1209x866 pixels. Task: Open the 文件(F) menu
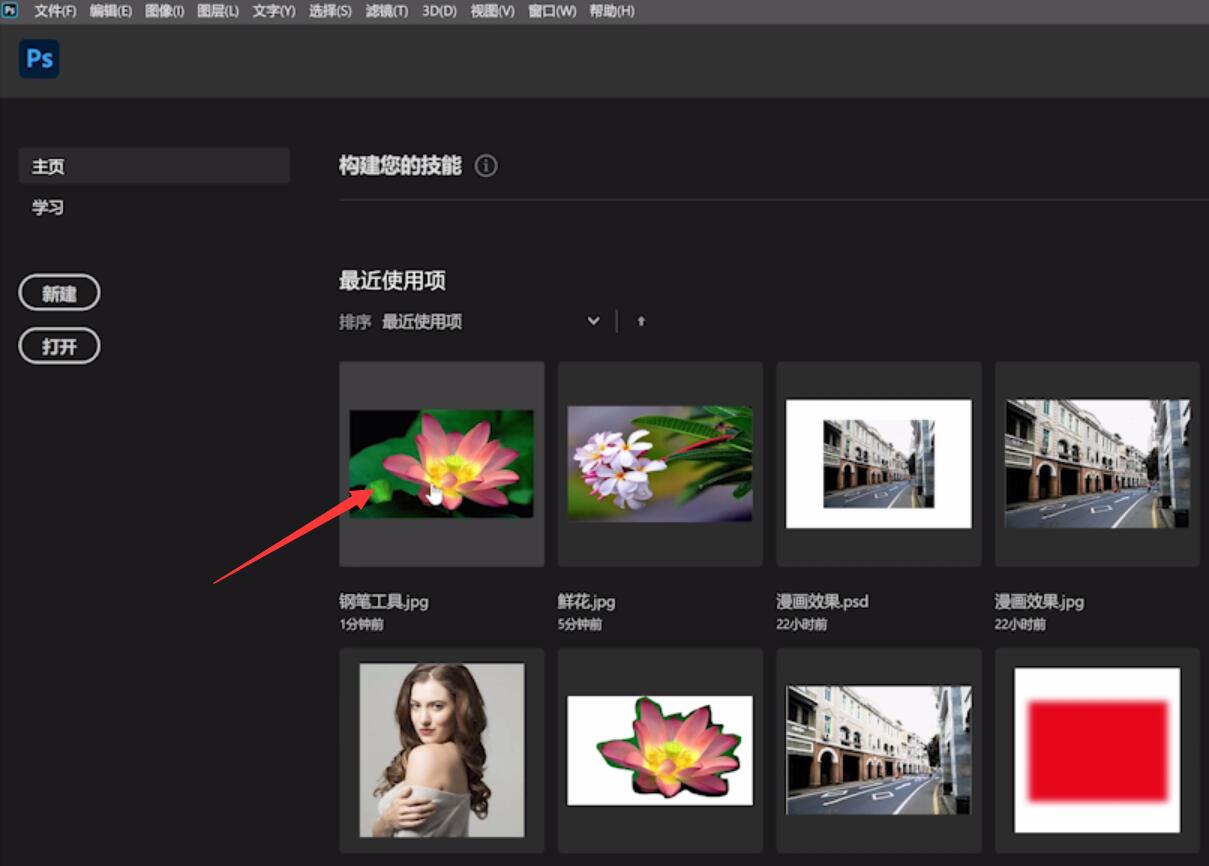tap(55, 11)
